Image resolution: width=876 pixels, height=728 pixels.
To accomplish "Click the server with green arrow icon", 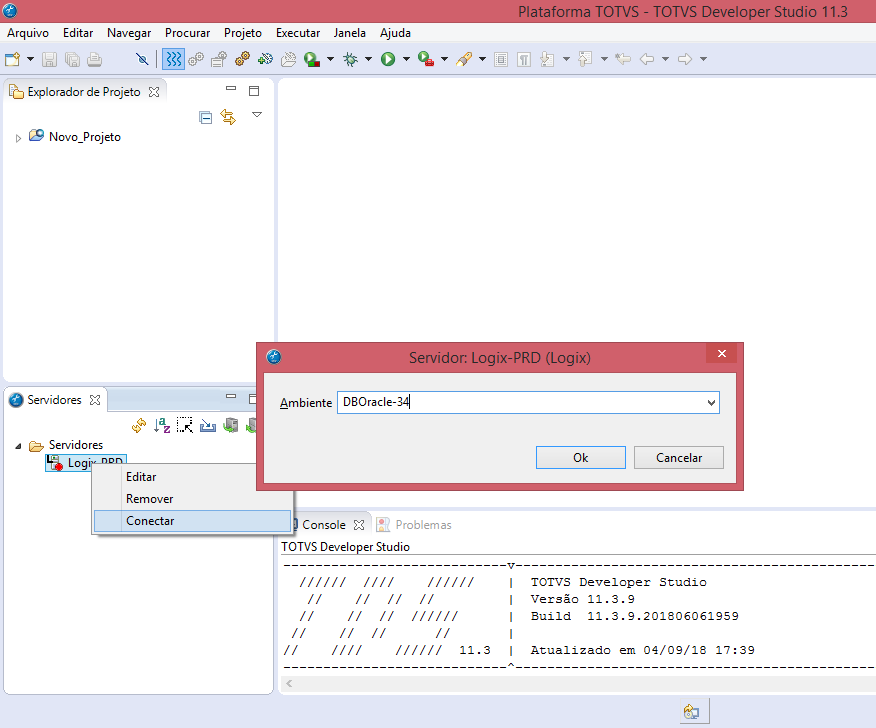I will click(231, 426).
